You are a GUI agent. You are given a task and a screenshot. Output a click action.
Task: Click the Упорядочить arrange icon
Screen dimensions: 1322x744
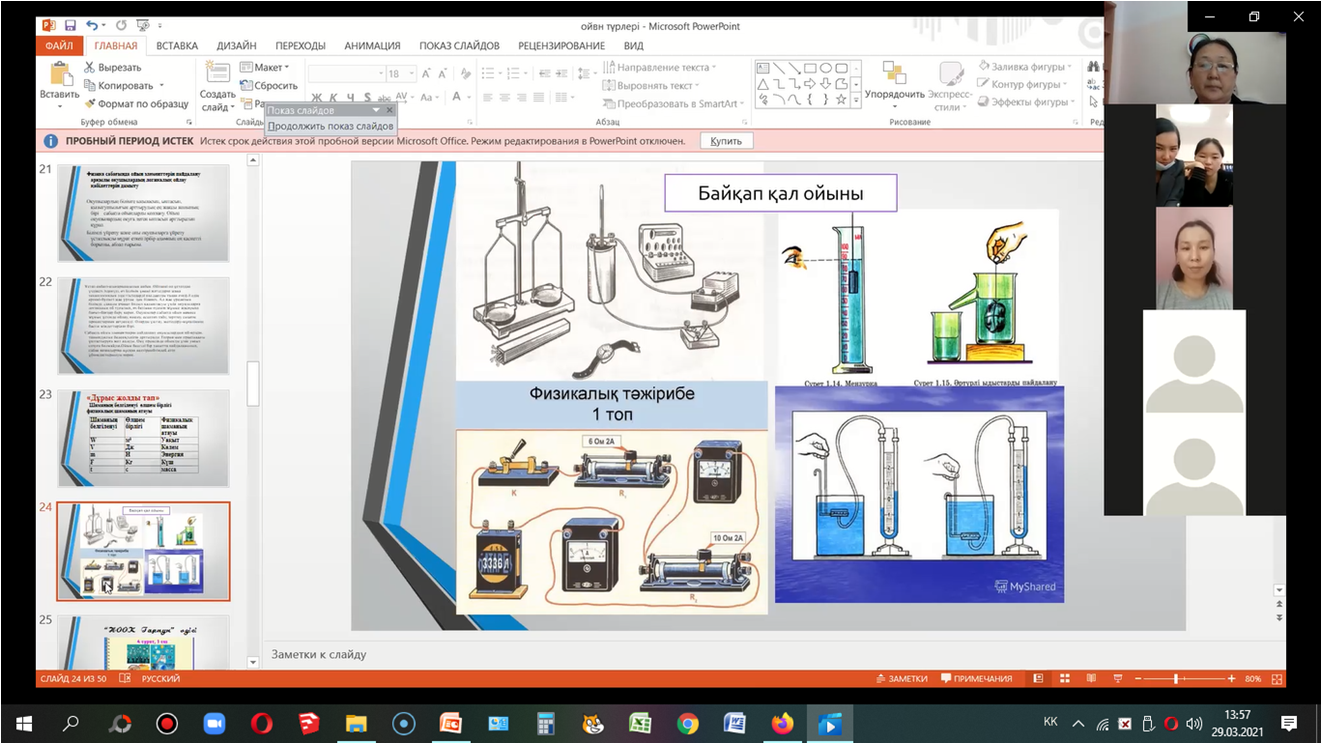click(x=894, y=75)
